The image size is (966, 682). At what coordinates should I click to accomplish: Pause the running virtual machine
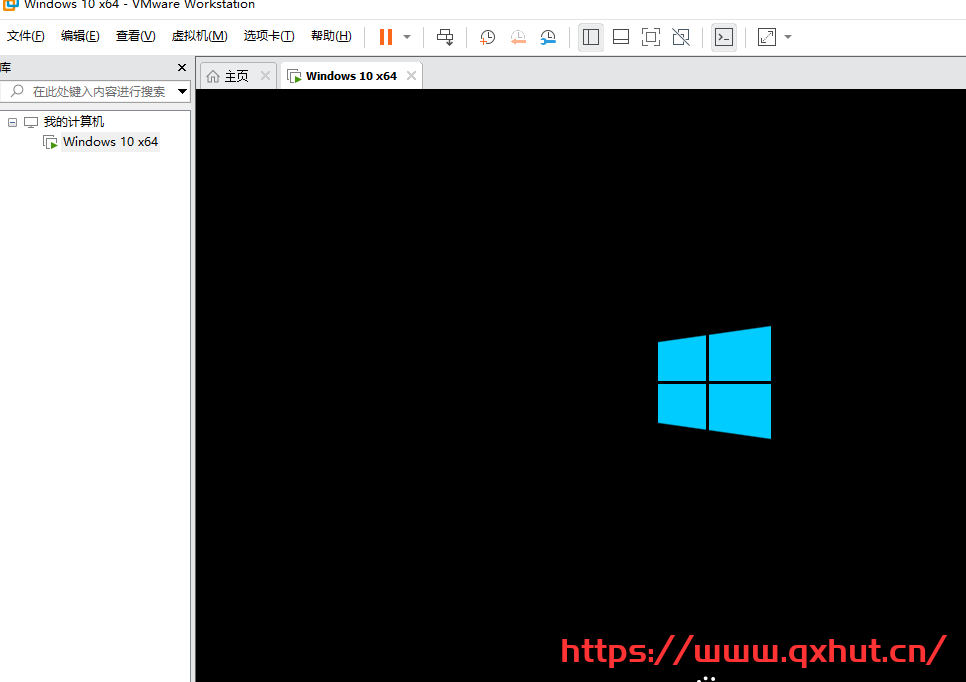tap(386, 37)
